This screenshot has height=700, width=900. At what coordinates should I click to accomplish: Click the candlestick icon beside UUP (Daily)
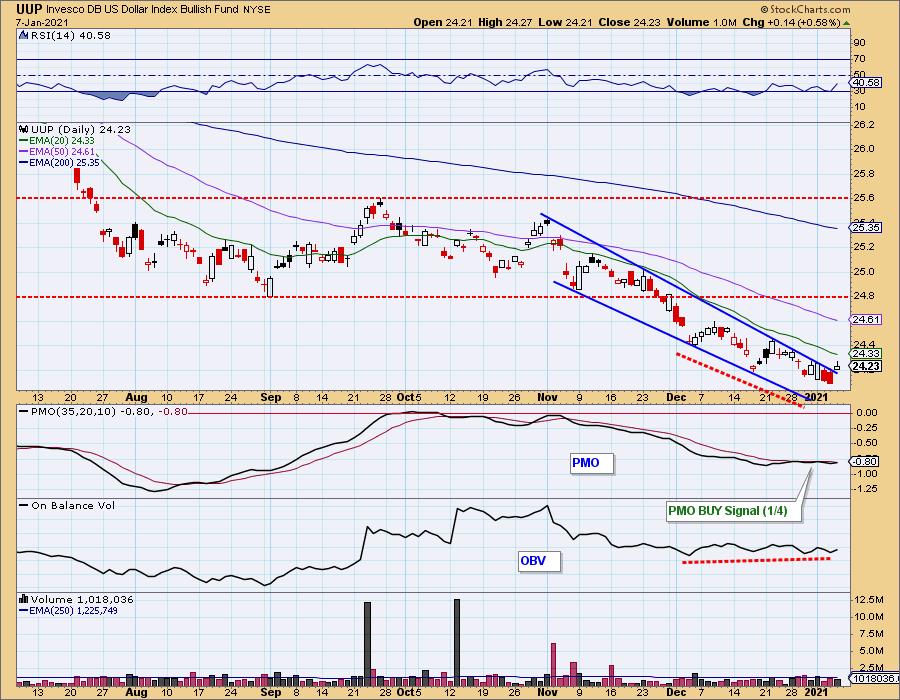[x=24, y=129]
